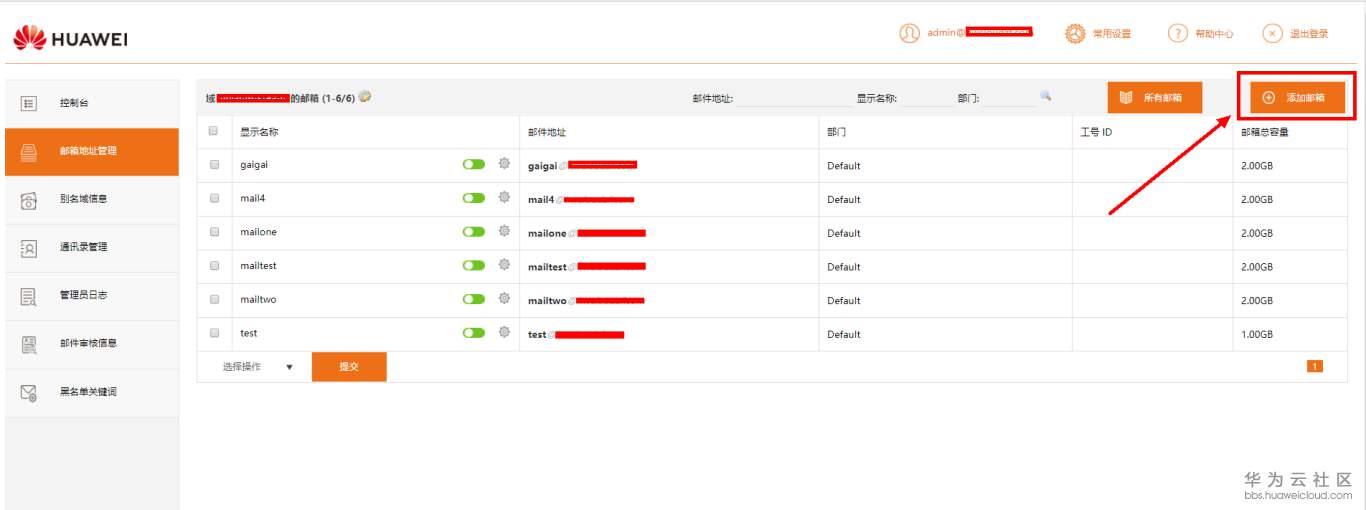
Task: Click the 所有邮箱 all mailboxes button
Action: coord(1154,98)
